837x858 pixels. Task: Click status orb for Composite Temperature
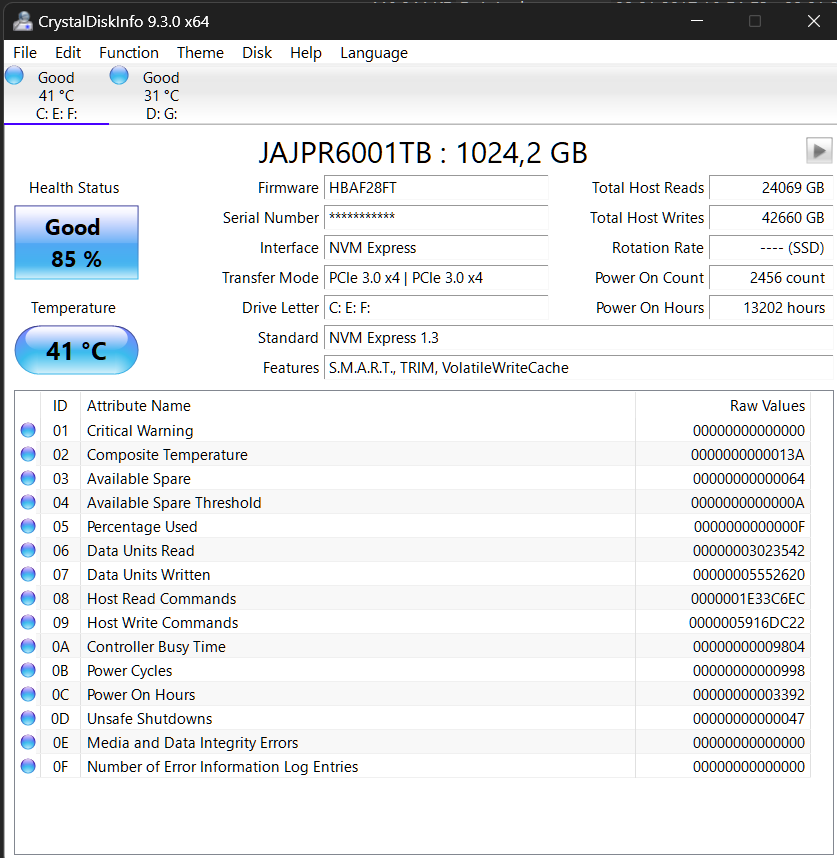(28, 454)
